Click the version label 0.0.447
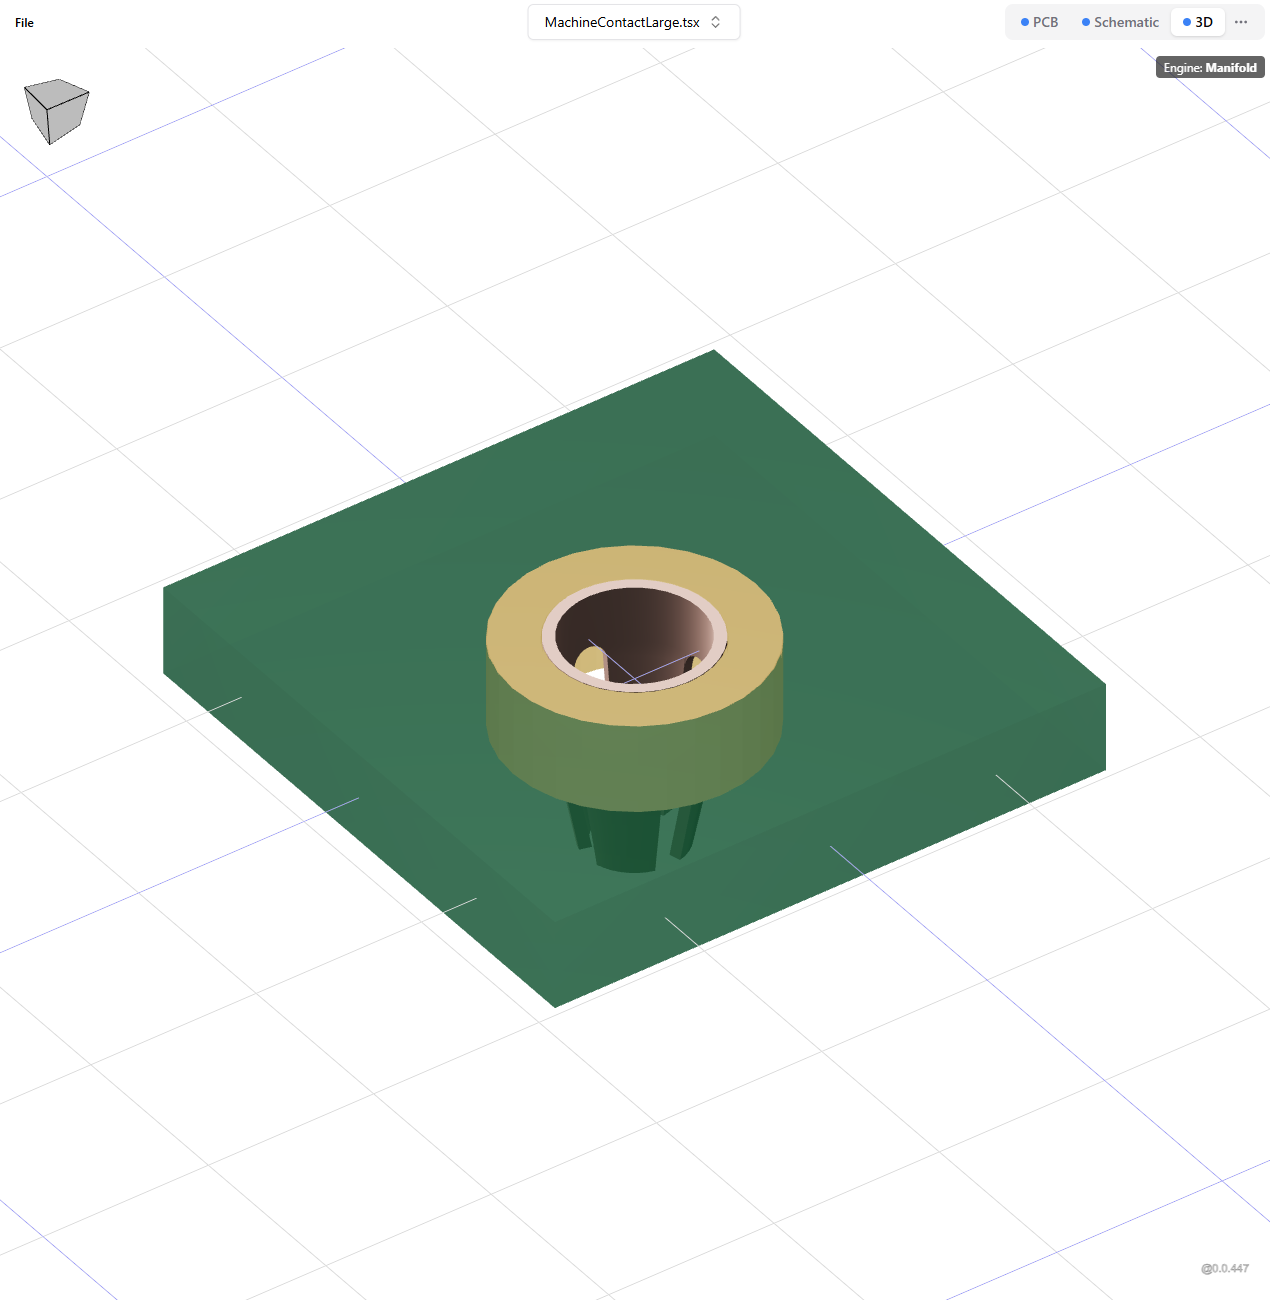The image size is (1270, 1306). tap(1225, 1268)
